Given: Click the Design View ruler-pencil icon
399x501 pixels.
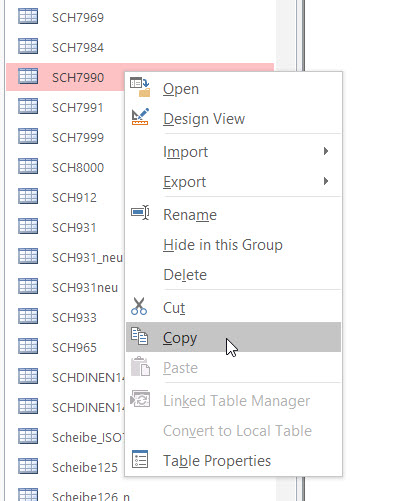Looking at the screenshot, I should coord(140,117).
